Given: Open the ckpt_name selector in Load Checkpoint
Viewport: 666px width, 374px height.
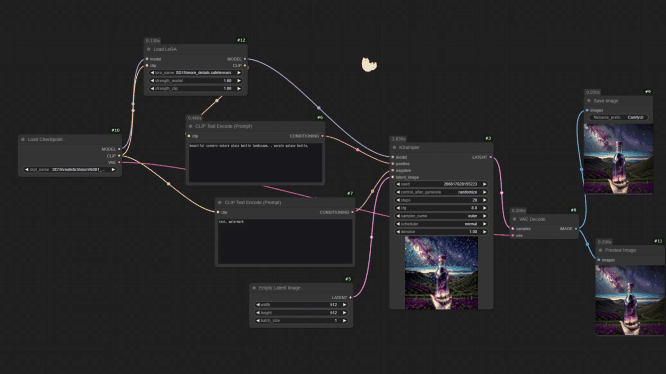Looking at the screenshot, I should (70, 169).
